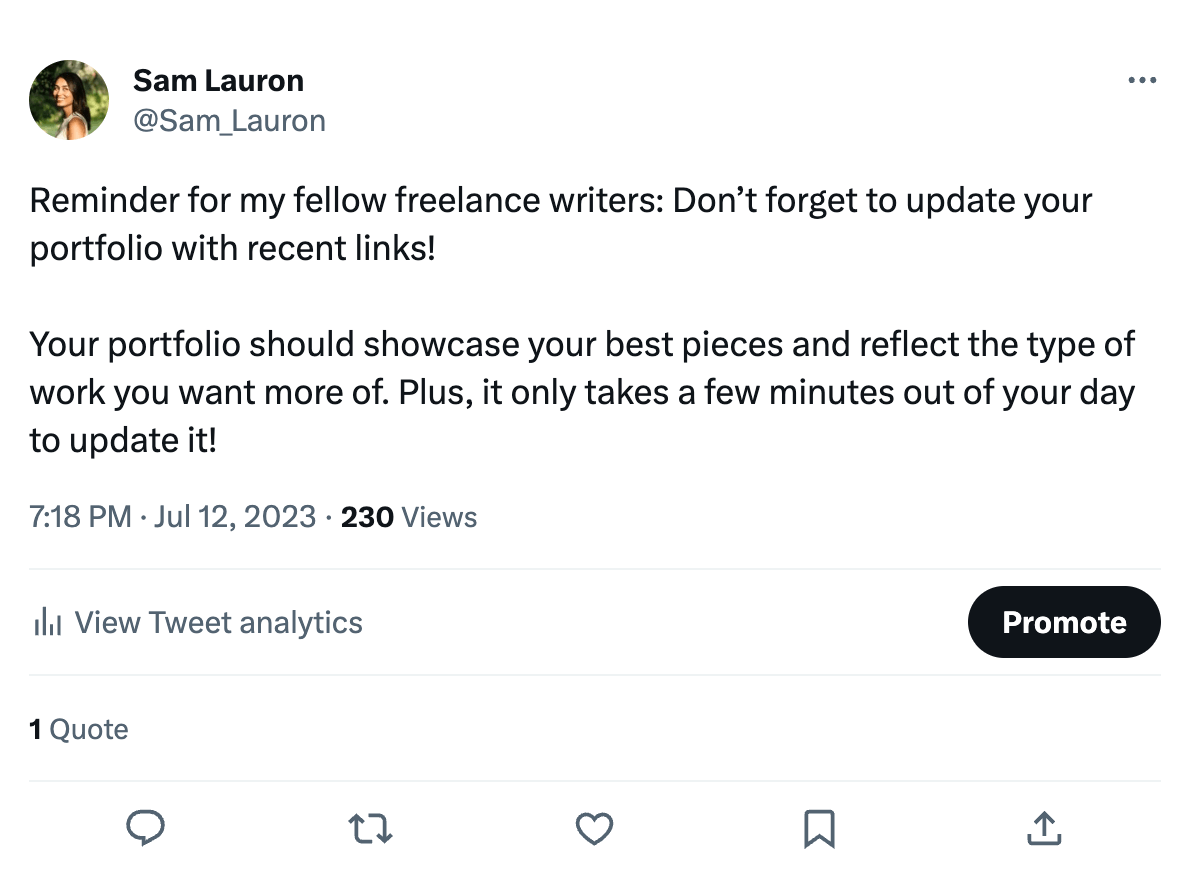1192x874 pixels.
Task: Bookmark this tweet
Action: [820, 828]
